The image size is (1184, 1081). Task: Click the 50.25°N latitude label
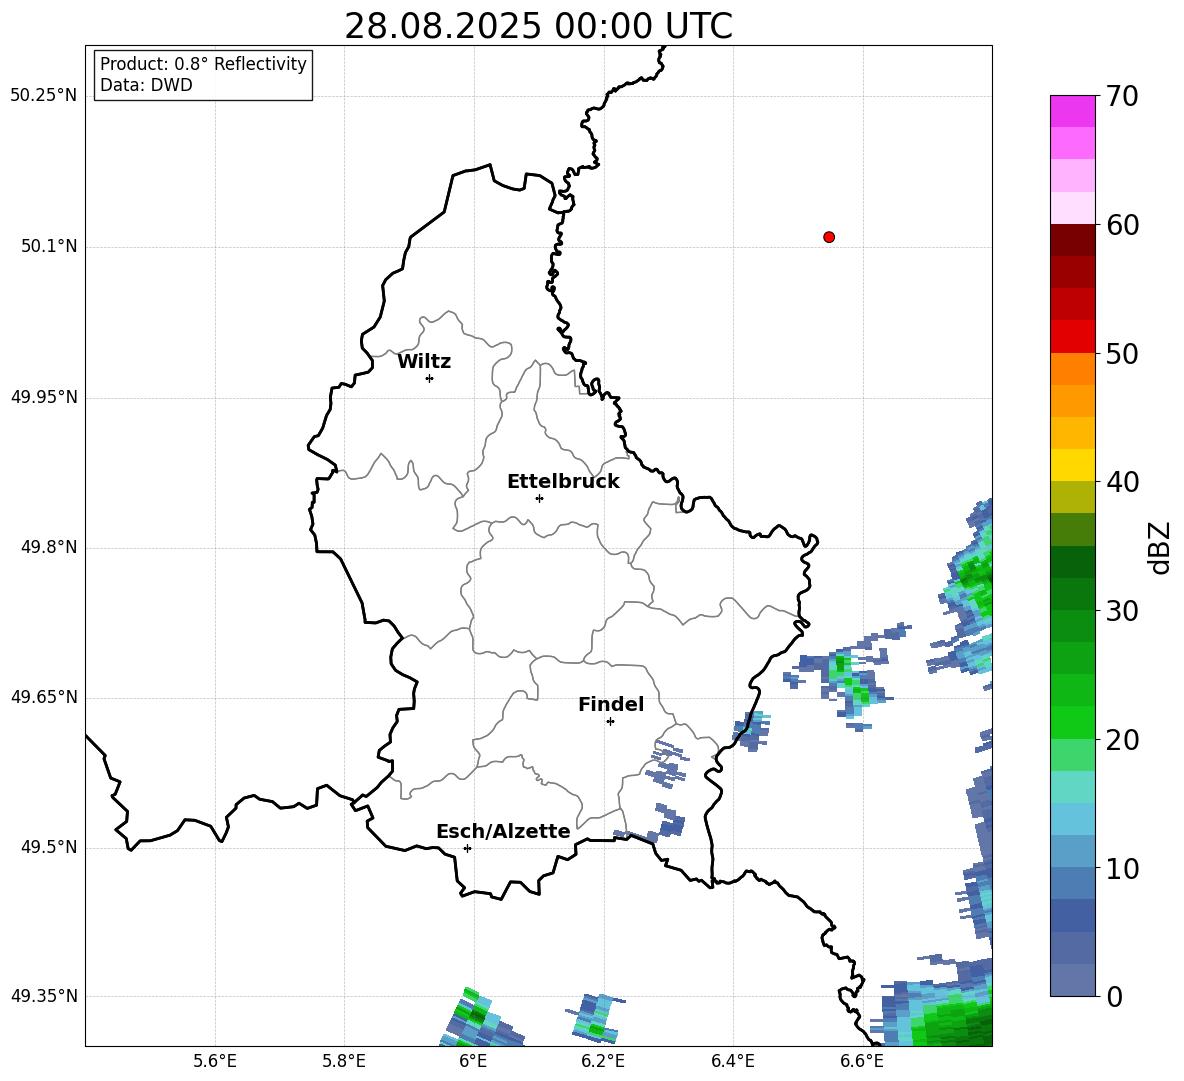coord(44,96)
